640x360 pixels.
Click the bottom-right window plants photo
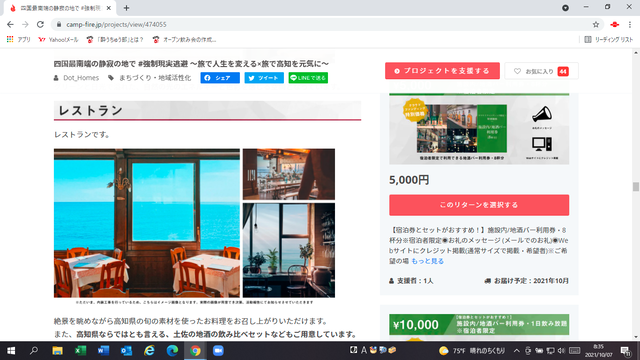pyautogui.click(x=289, y=250)
